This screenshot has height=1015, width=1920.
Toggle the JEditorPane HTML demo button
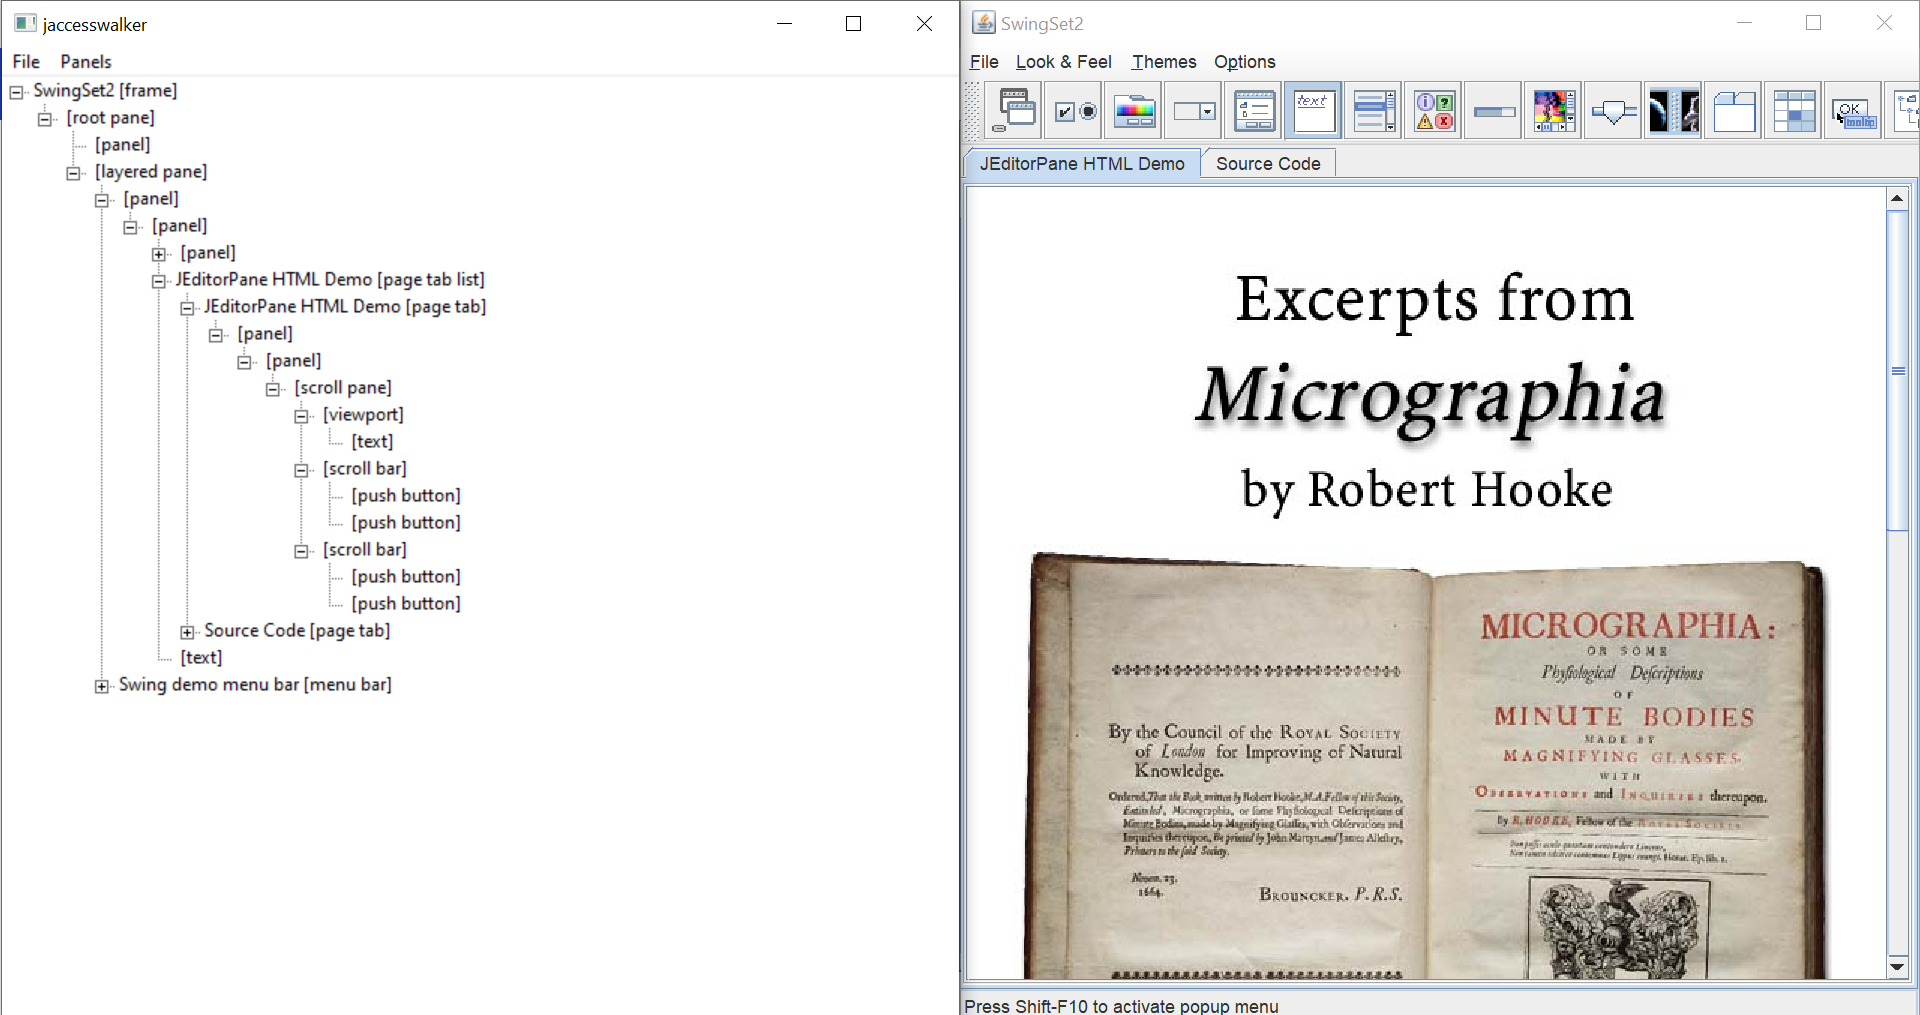(x=1314, y=111)
